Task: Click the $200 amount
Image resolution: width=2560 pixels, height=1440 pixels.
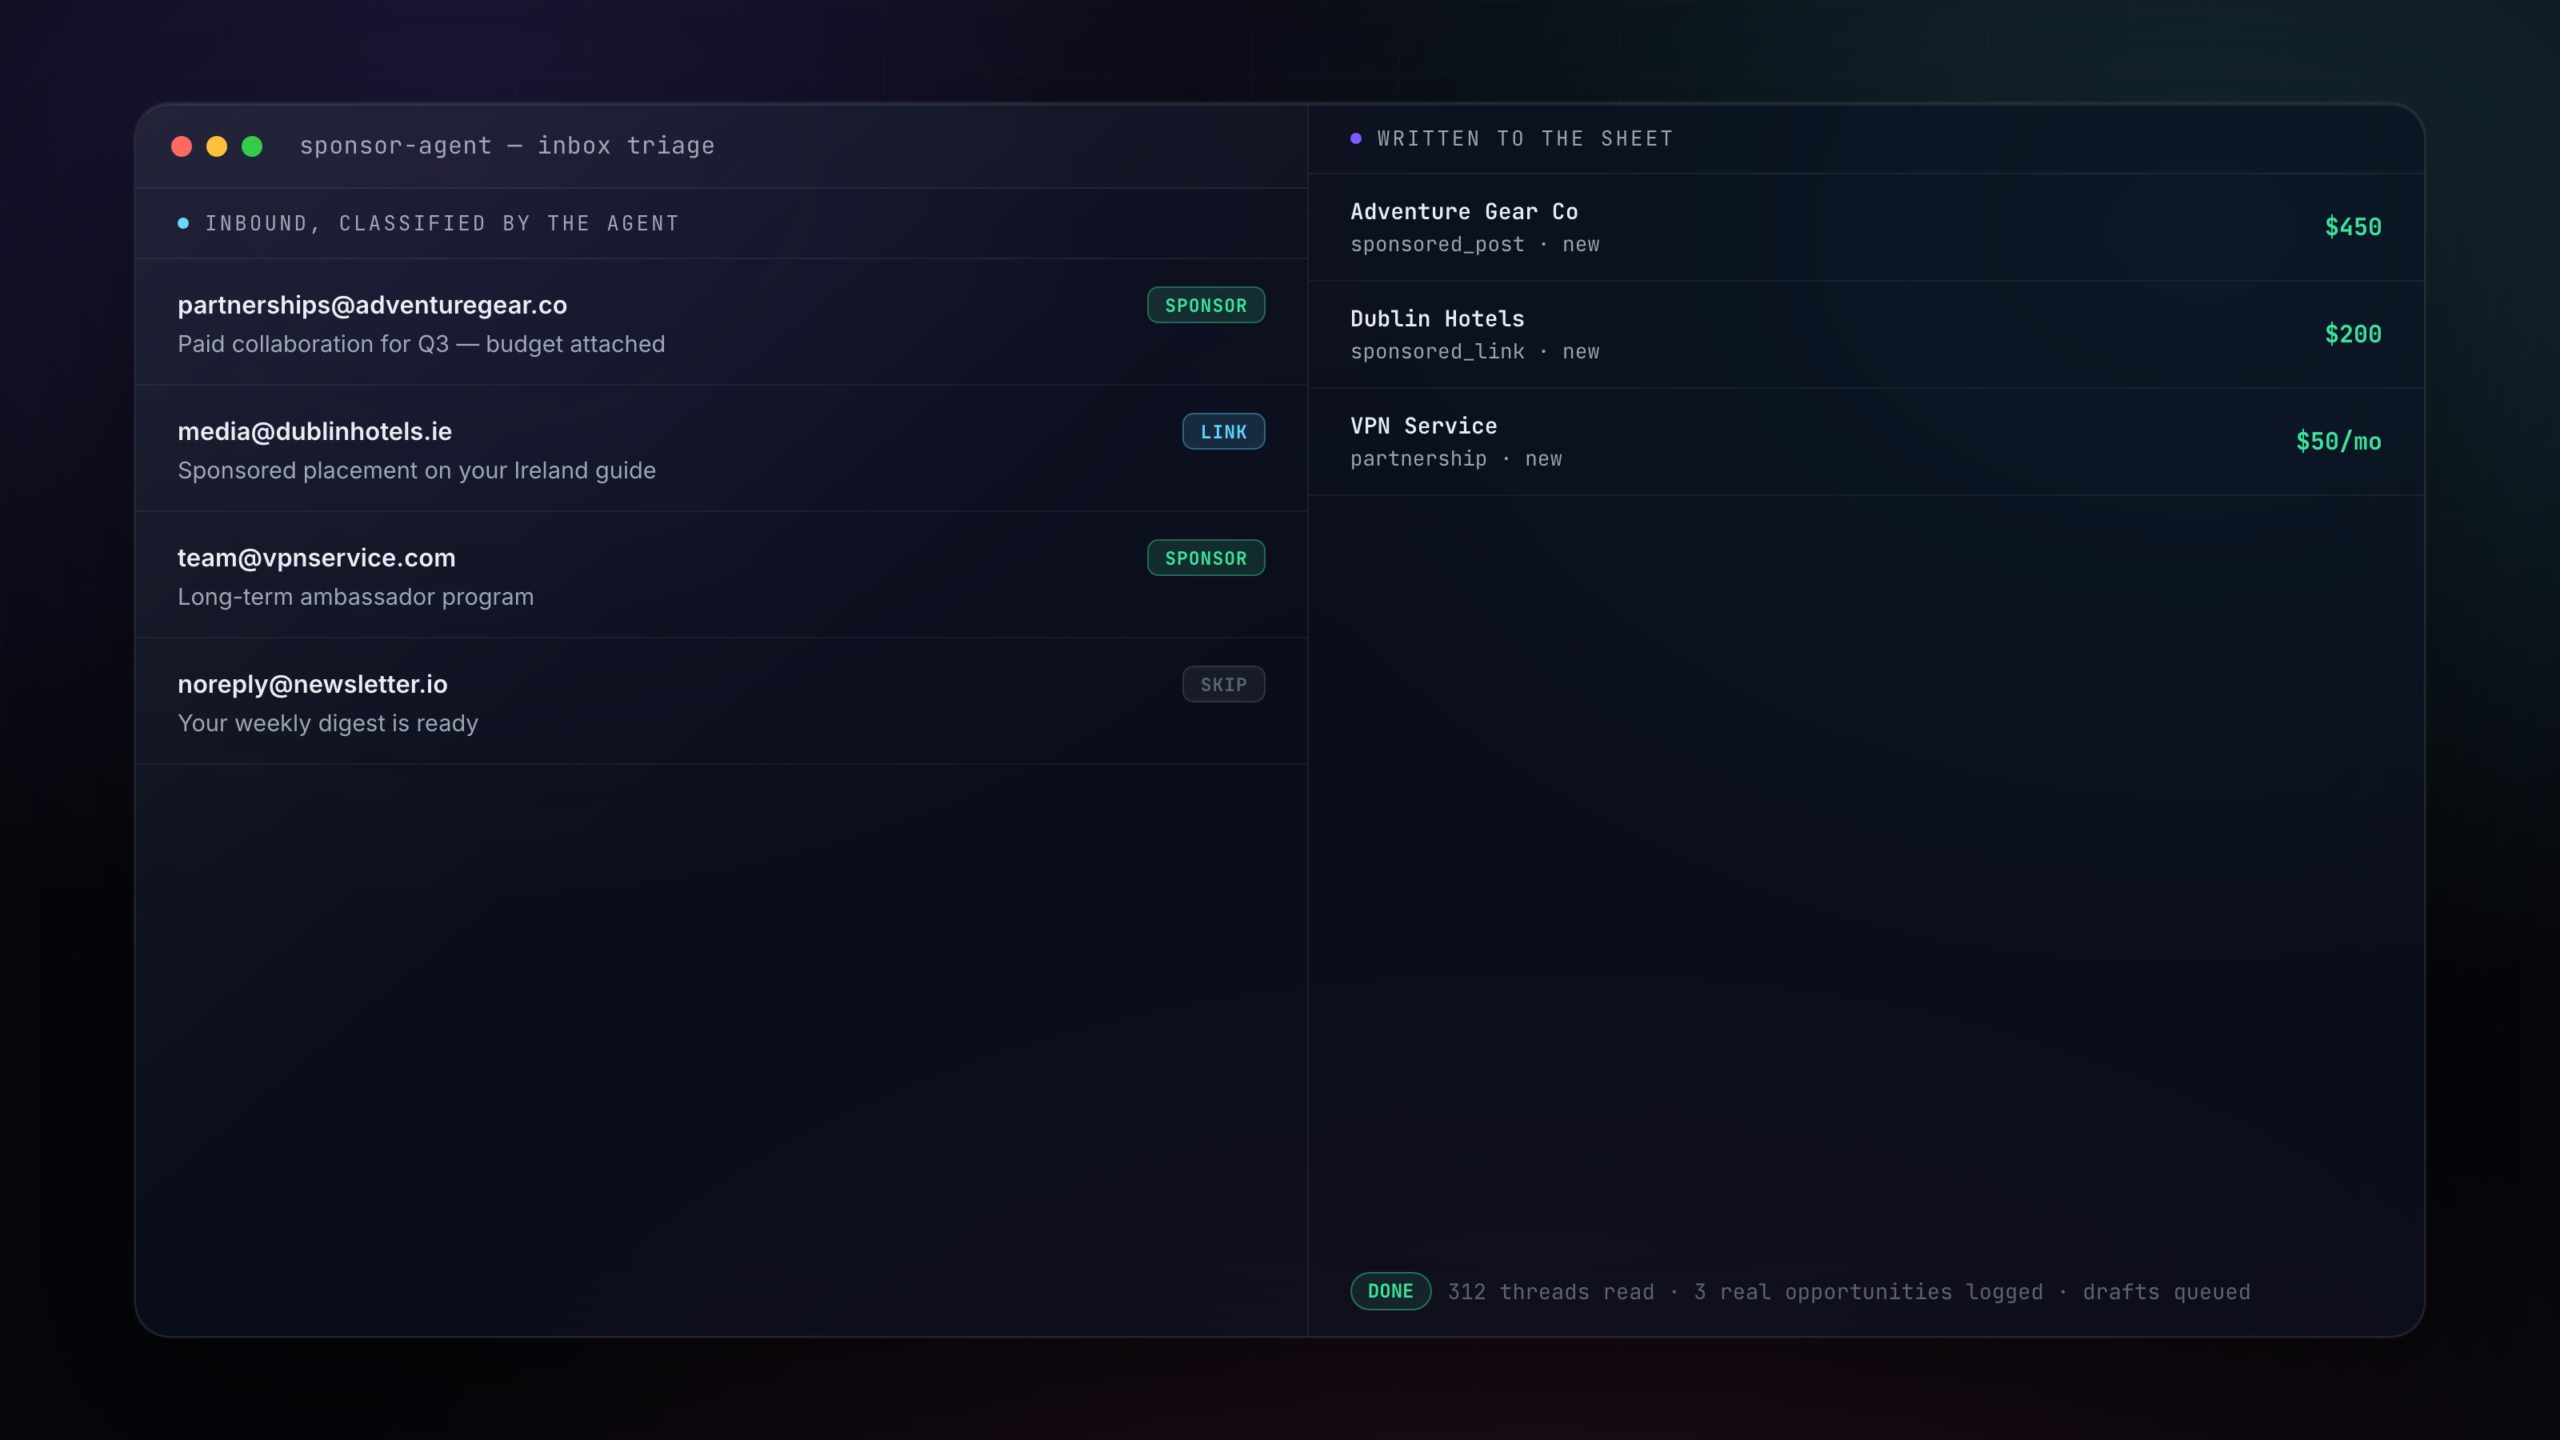Action: (x=2353, y=334)
